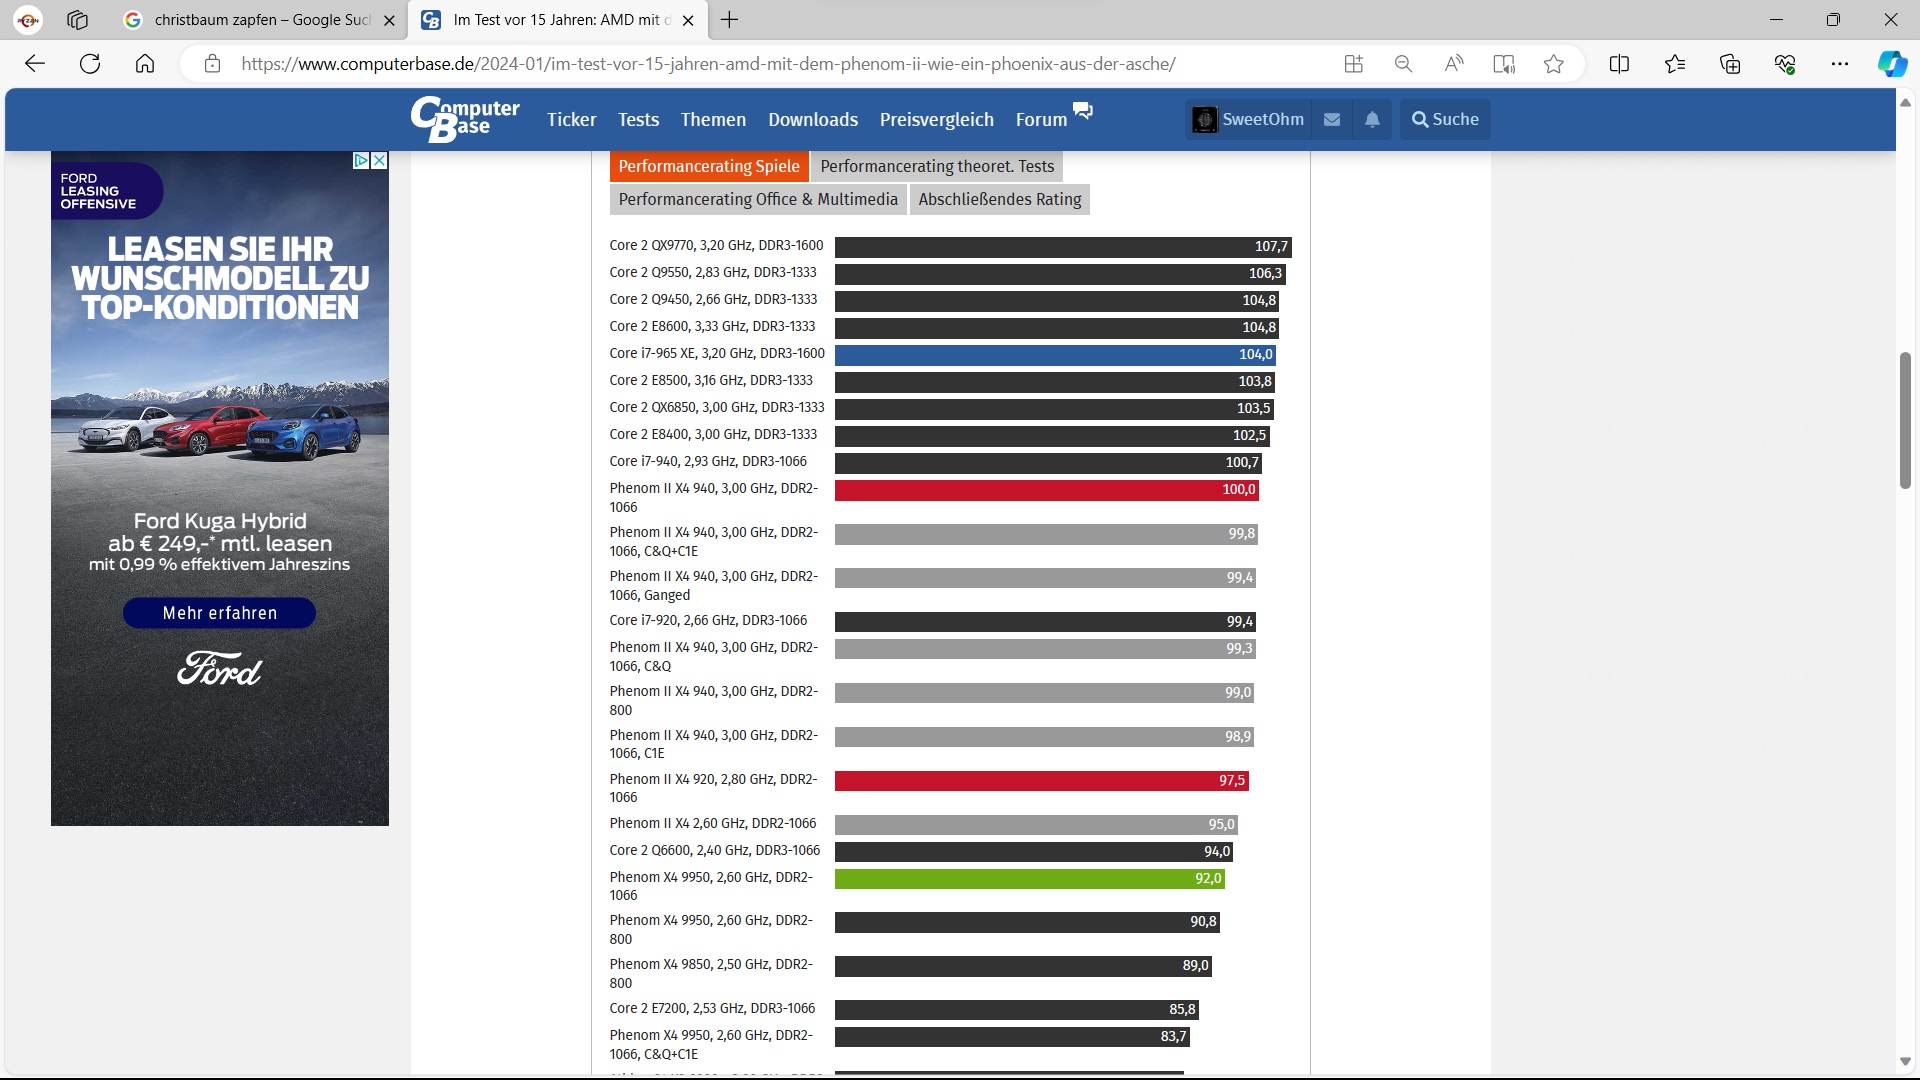Click the page vertical scrollbar thumb
The width and height of the screenshot is (1920, 1080).
click(1905, 420)
